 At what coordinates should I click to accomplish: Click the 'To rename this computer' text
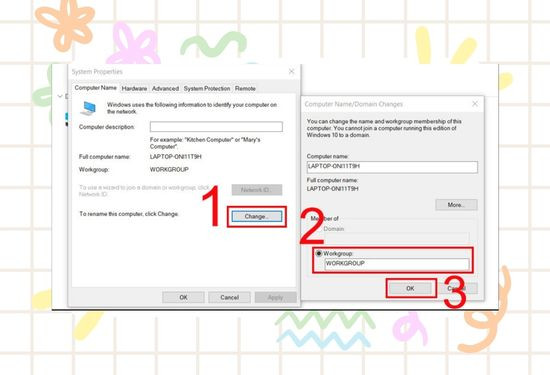[129, 214]
